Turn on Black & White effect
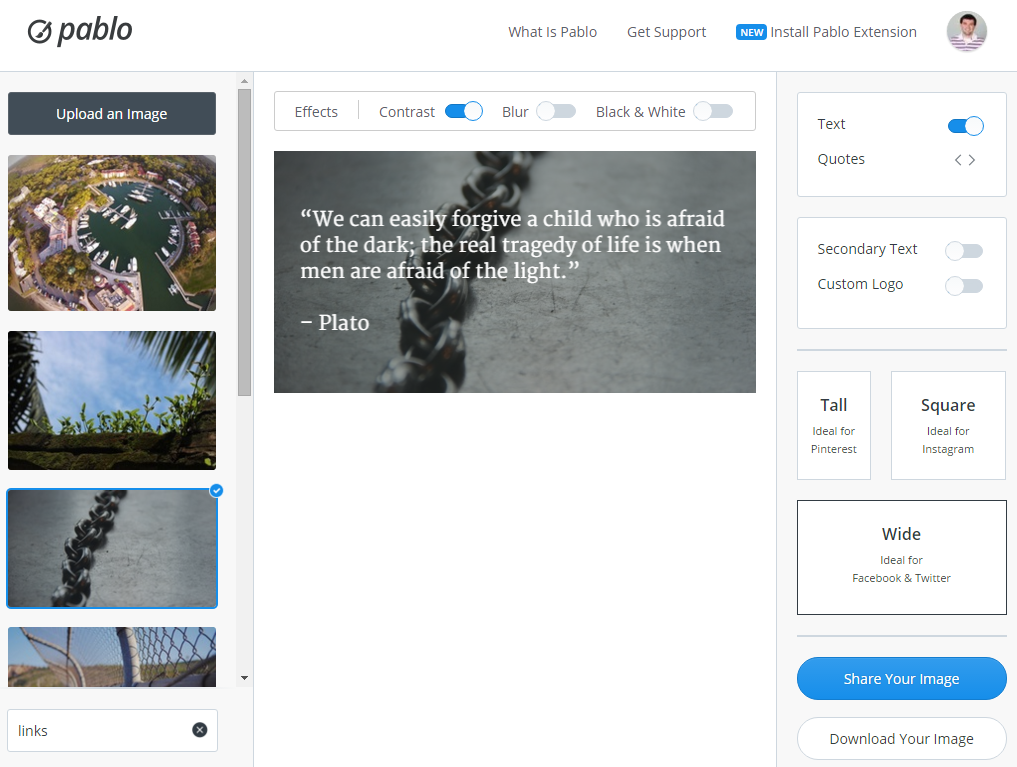This screenshot has width=1017, height=767. coord(712,111)
